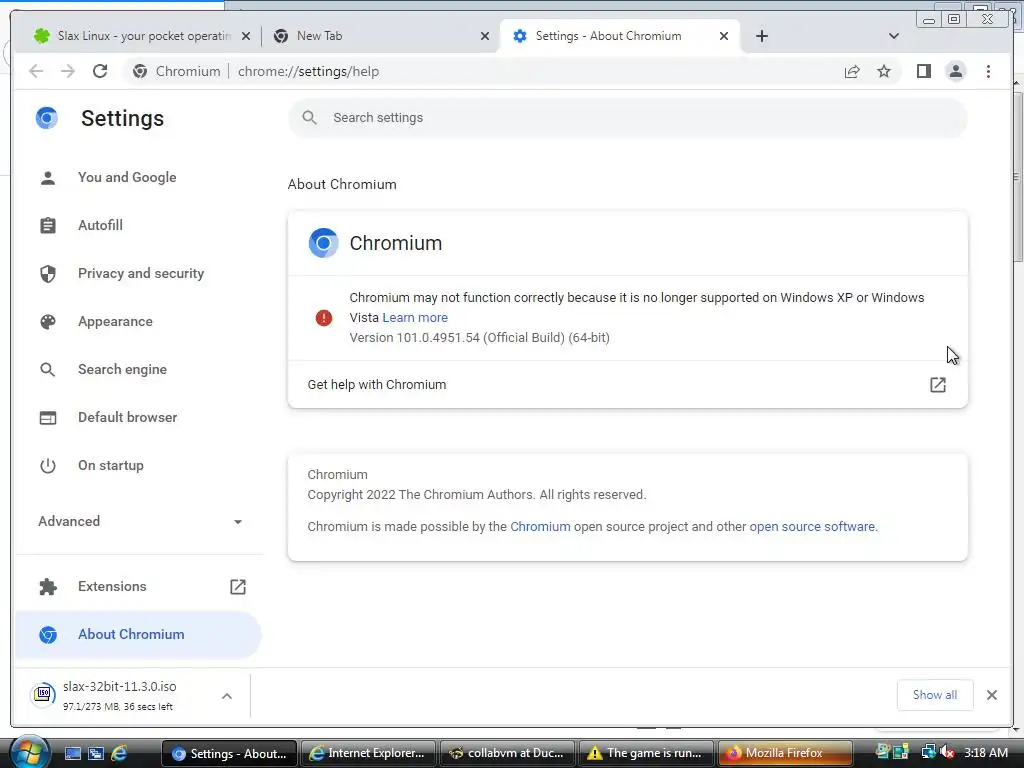Open You and Google settings
The image size is (1024, 768).
pos(127,178)
